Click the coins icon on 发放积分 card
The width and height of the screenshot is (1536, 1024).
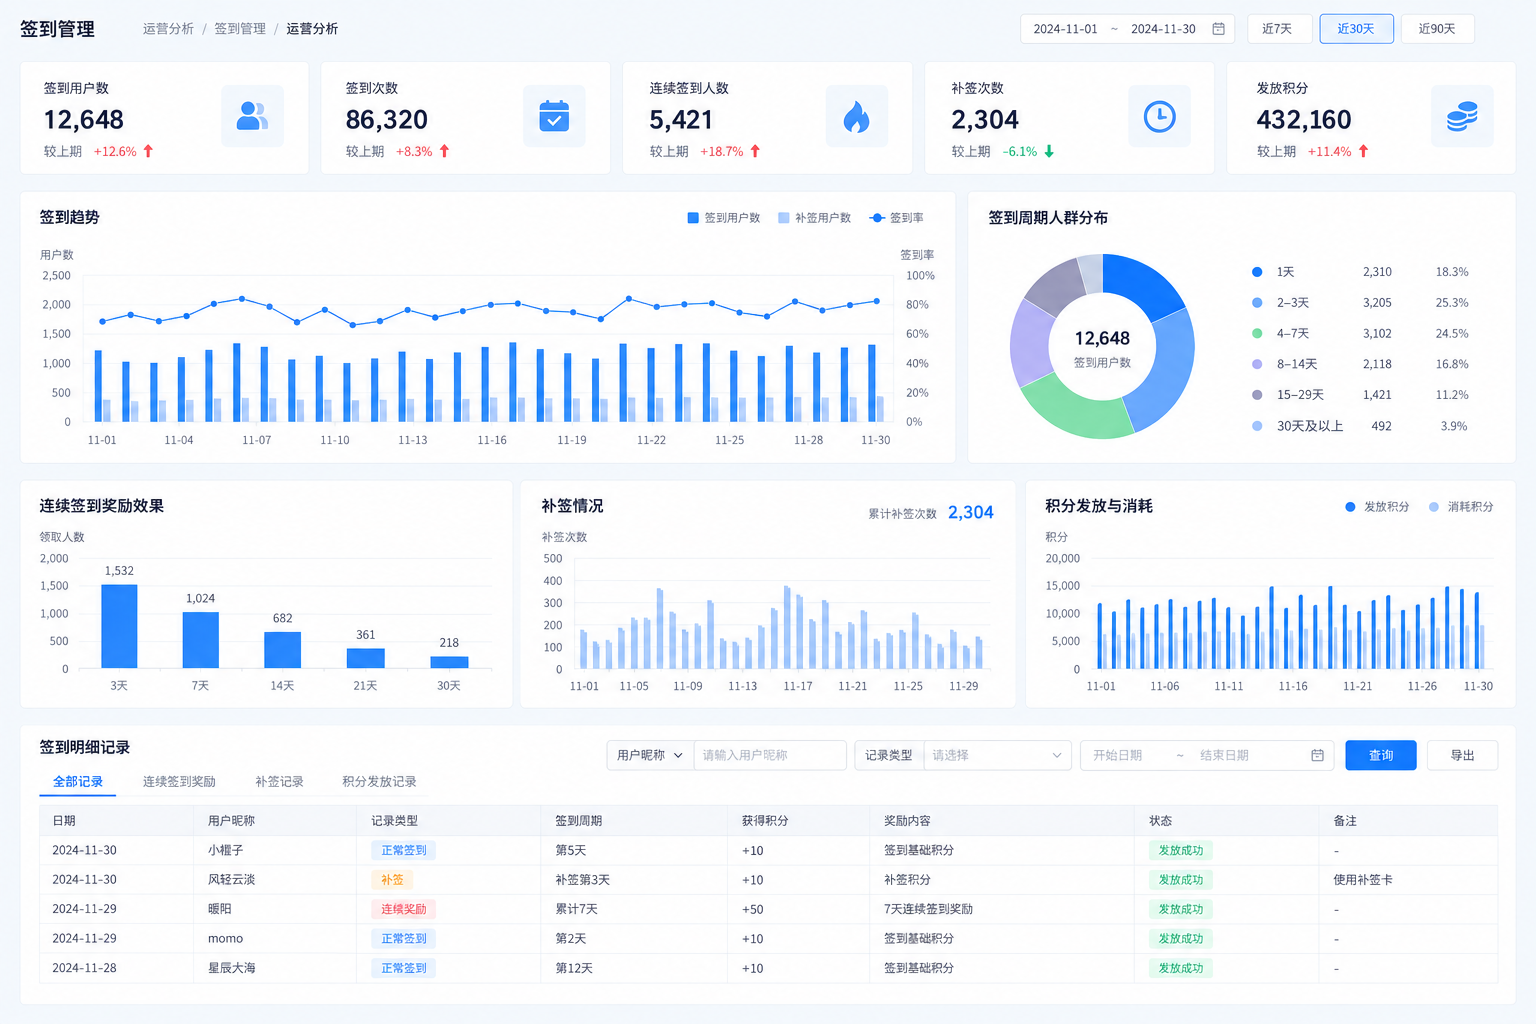point(1462,116)
